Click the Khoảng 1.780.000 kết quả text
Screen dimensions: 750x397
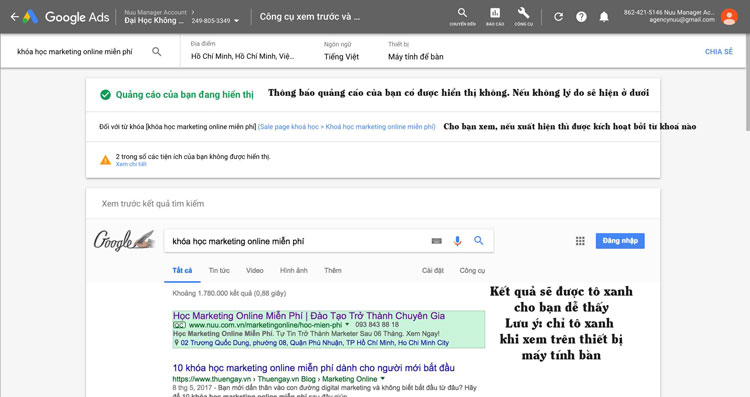[x=229, y=293]
